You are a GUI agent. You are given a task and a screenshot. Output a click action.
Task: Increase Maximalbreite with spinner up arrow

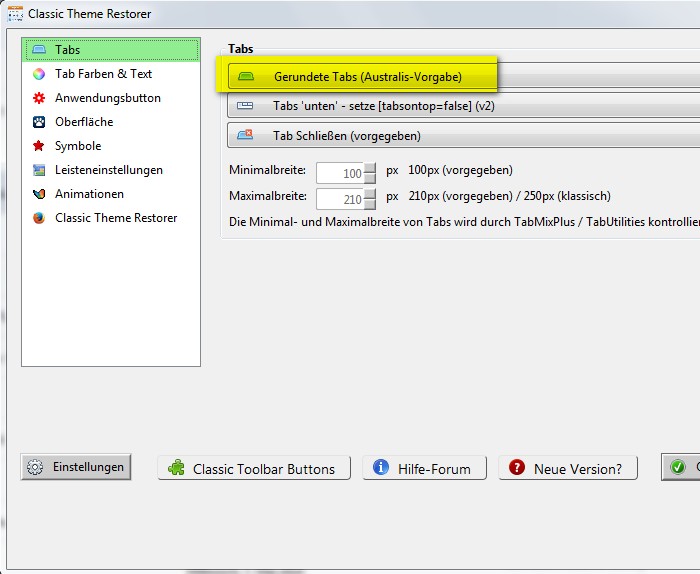[x=370, y=194]
